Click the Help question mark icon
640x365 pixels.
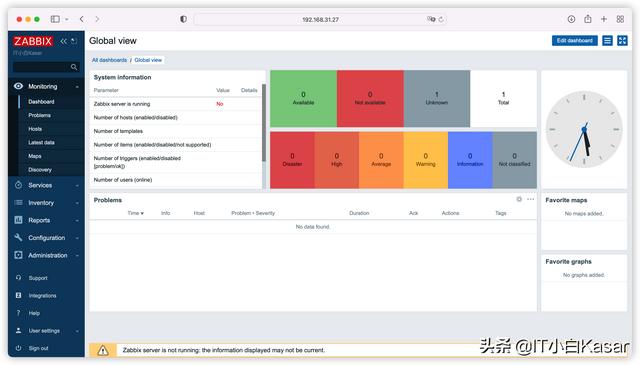point(18,313)
